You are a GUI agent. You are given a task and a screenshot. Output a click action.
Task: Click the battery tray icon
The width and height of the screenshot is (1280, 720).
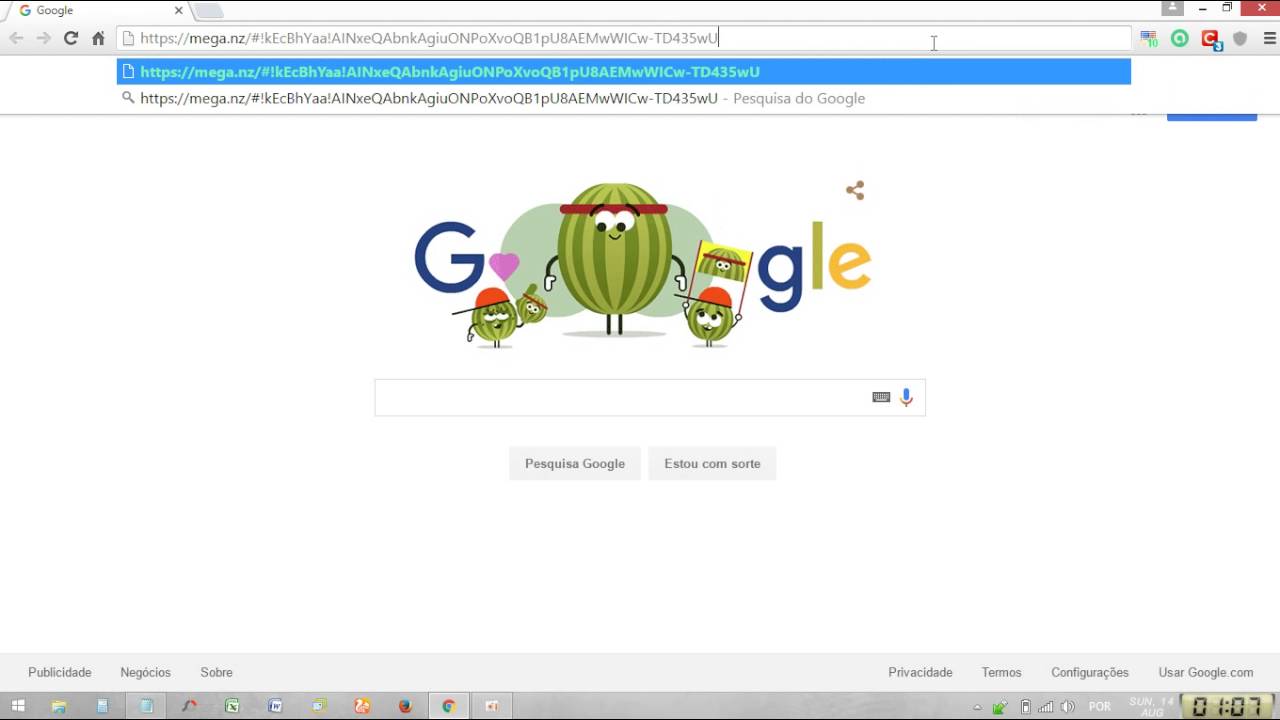click(1025, 707)
